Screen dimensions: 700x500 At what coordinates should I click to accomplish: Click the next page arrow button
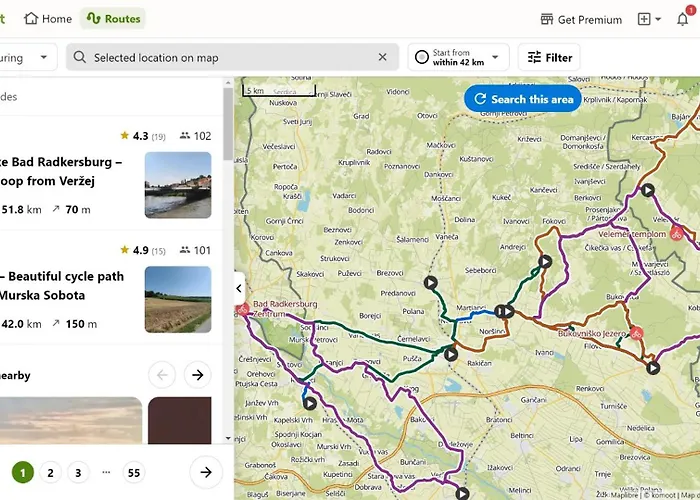point(205,473)
